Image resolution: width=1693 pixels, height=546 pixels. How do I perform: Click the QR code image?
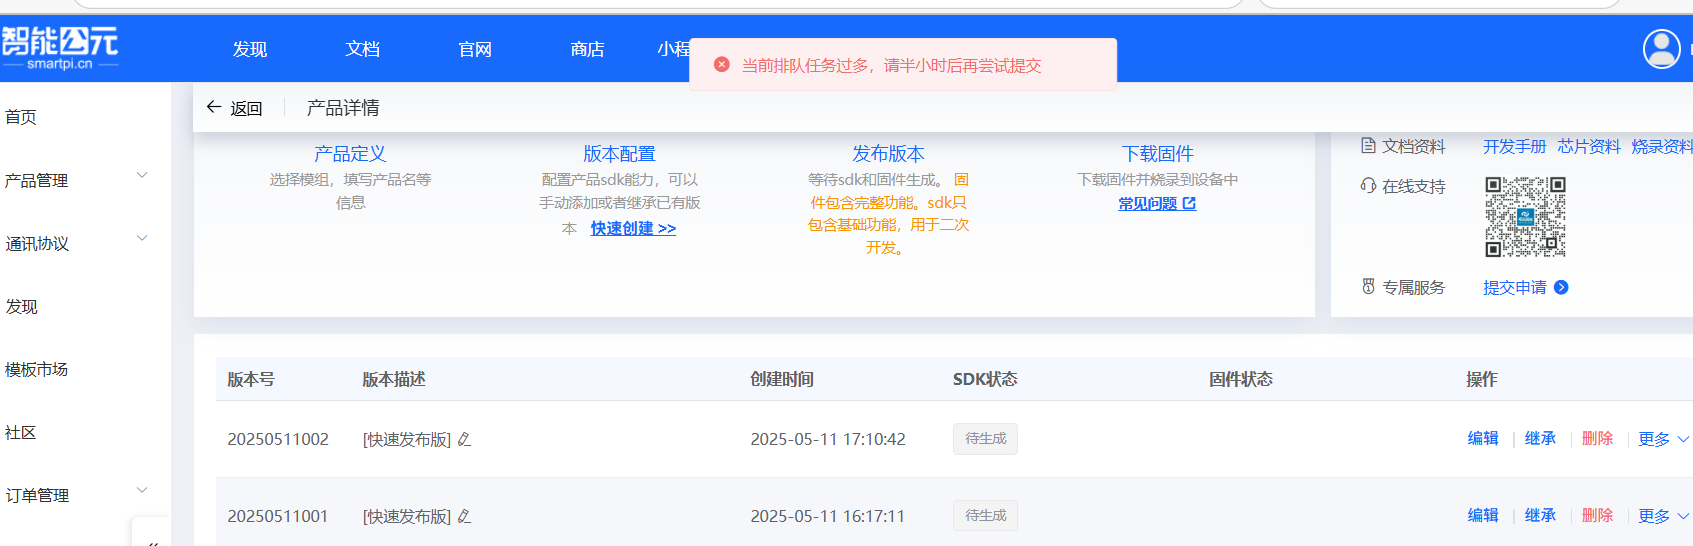pyautogui.click(x=1524, y=217)
